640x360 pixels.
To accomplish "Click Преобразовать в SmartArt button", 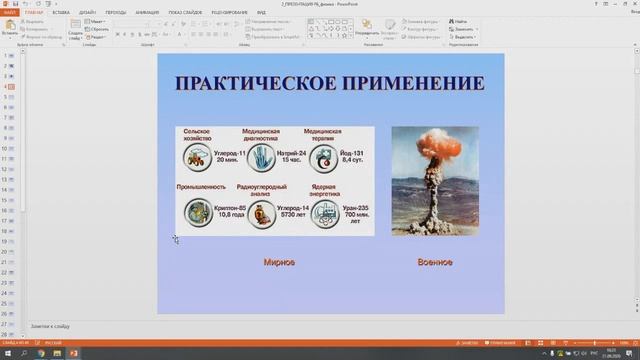I will (x=273, y=37).
